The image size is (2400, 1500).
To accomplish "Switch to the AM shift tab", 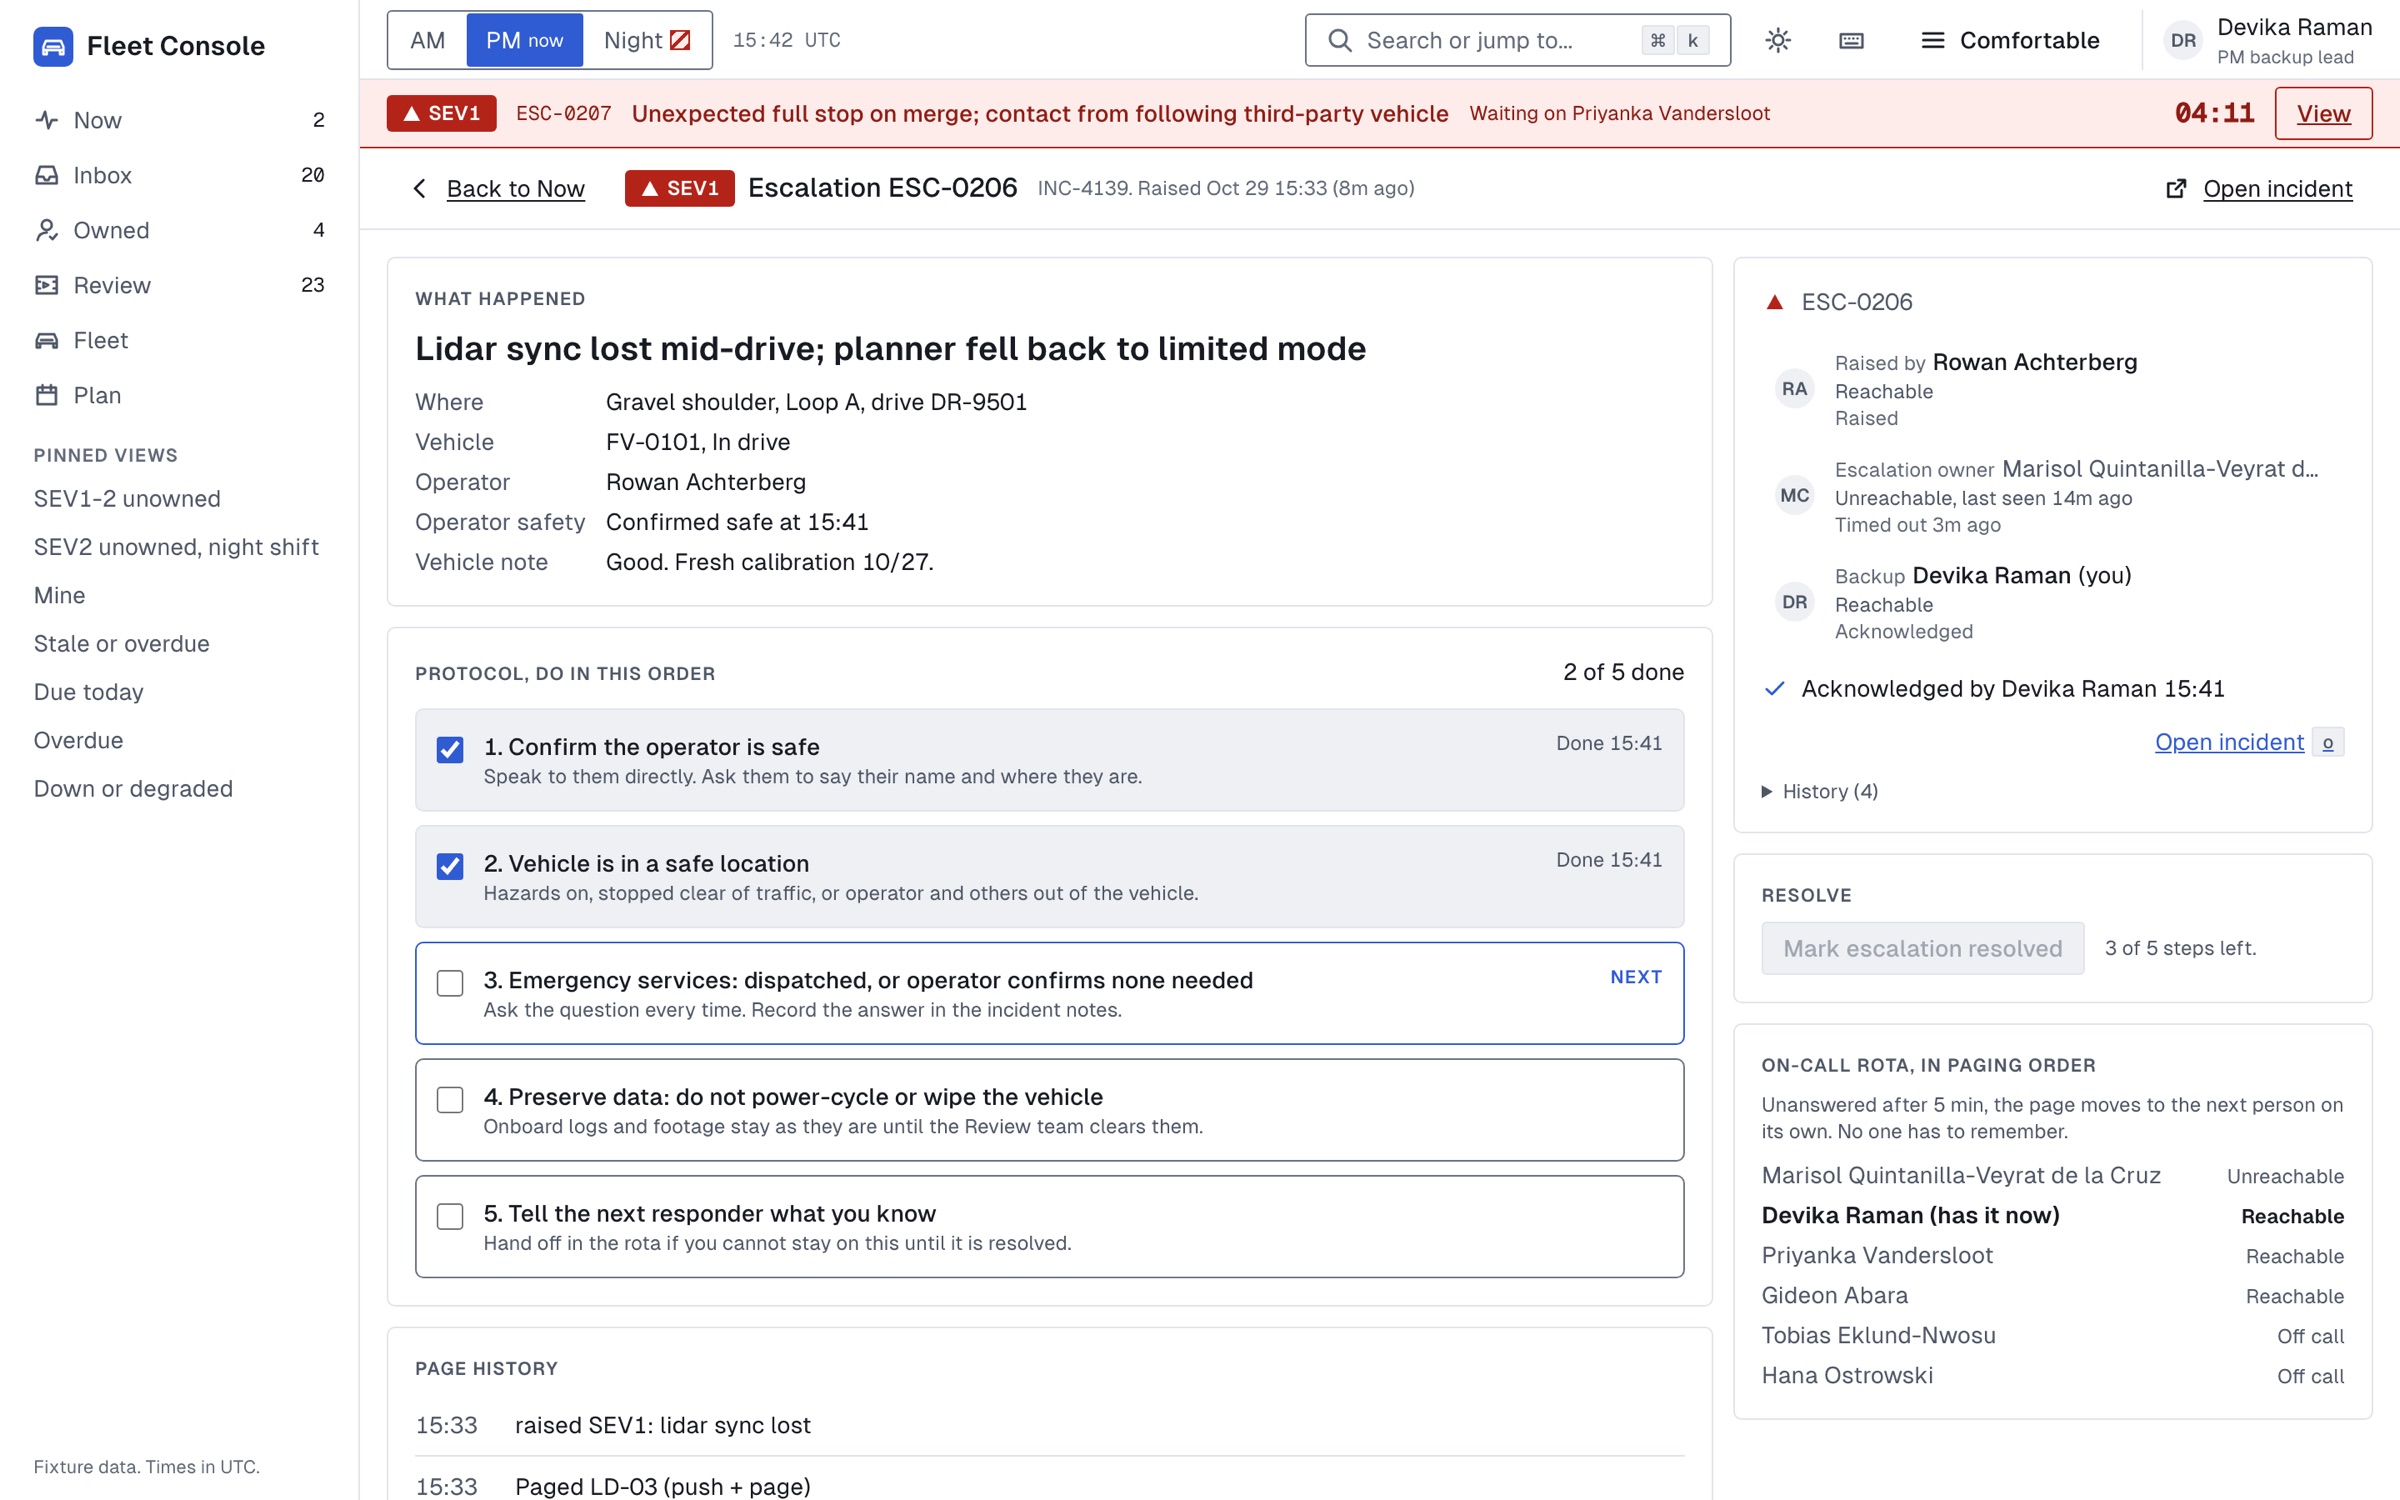I will [428, 40].
